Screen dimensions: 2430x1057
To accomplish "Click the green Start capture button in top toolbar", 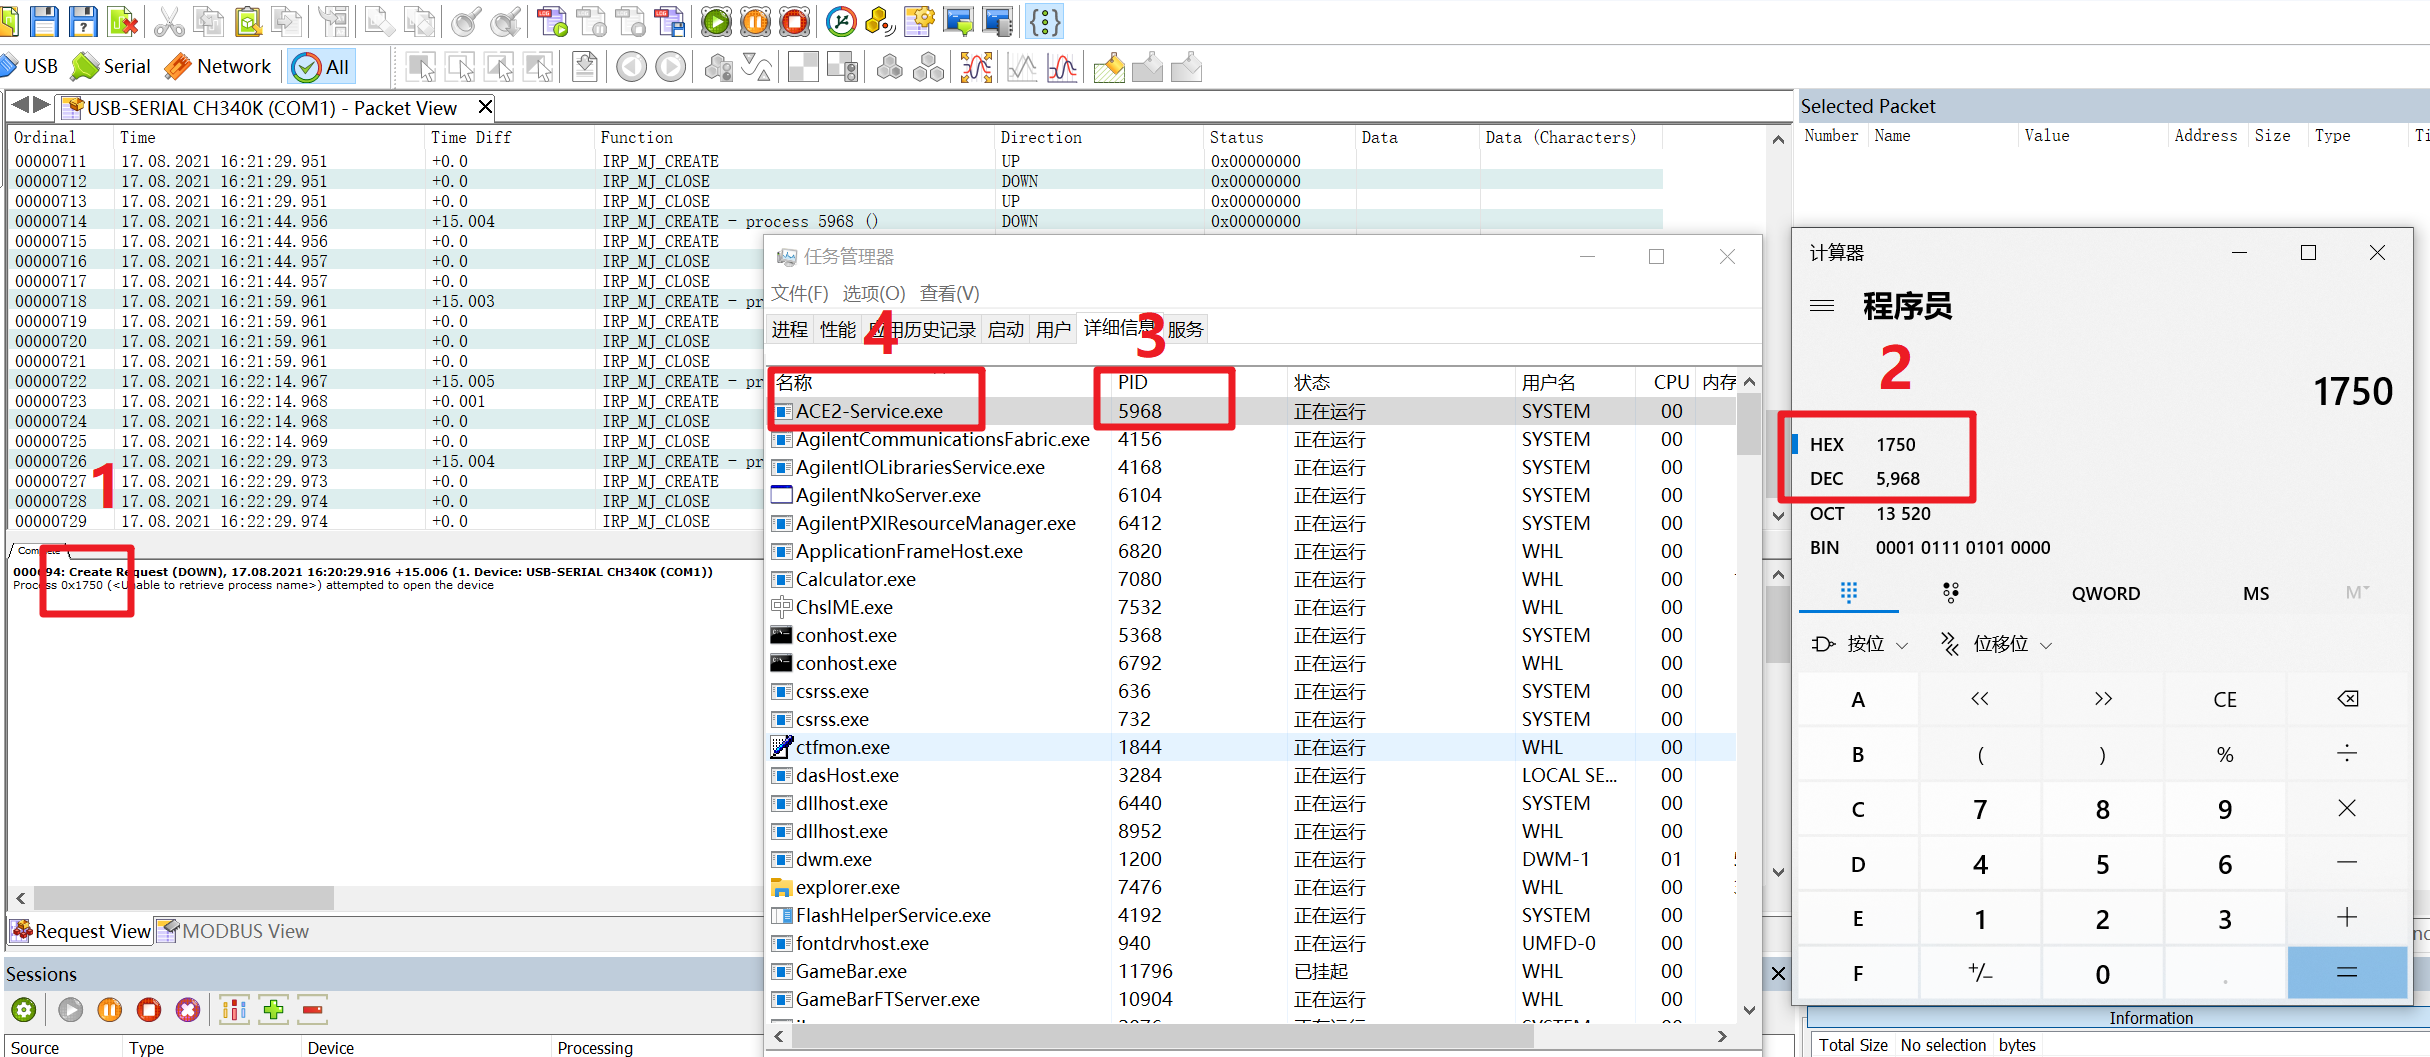I will click(x=716, y=20).
